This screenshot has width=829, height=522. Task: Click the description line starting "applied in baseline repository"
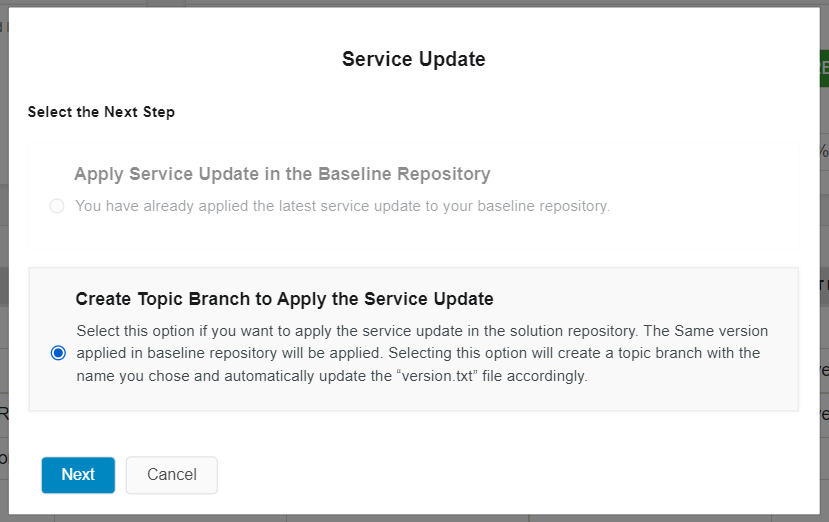[x=418, y=353]
